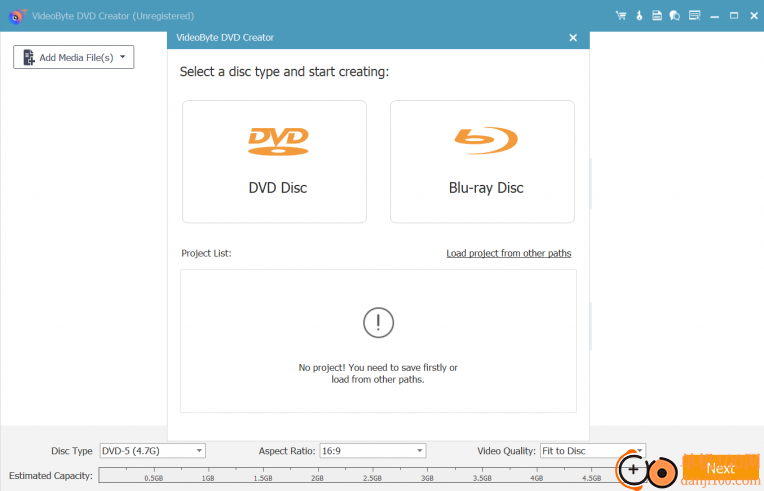Click the Add Media file icon
Screen dimensions: 764x491
coord(29,57)
